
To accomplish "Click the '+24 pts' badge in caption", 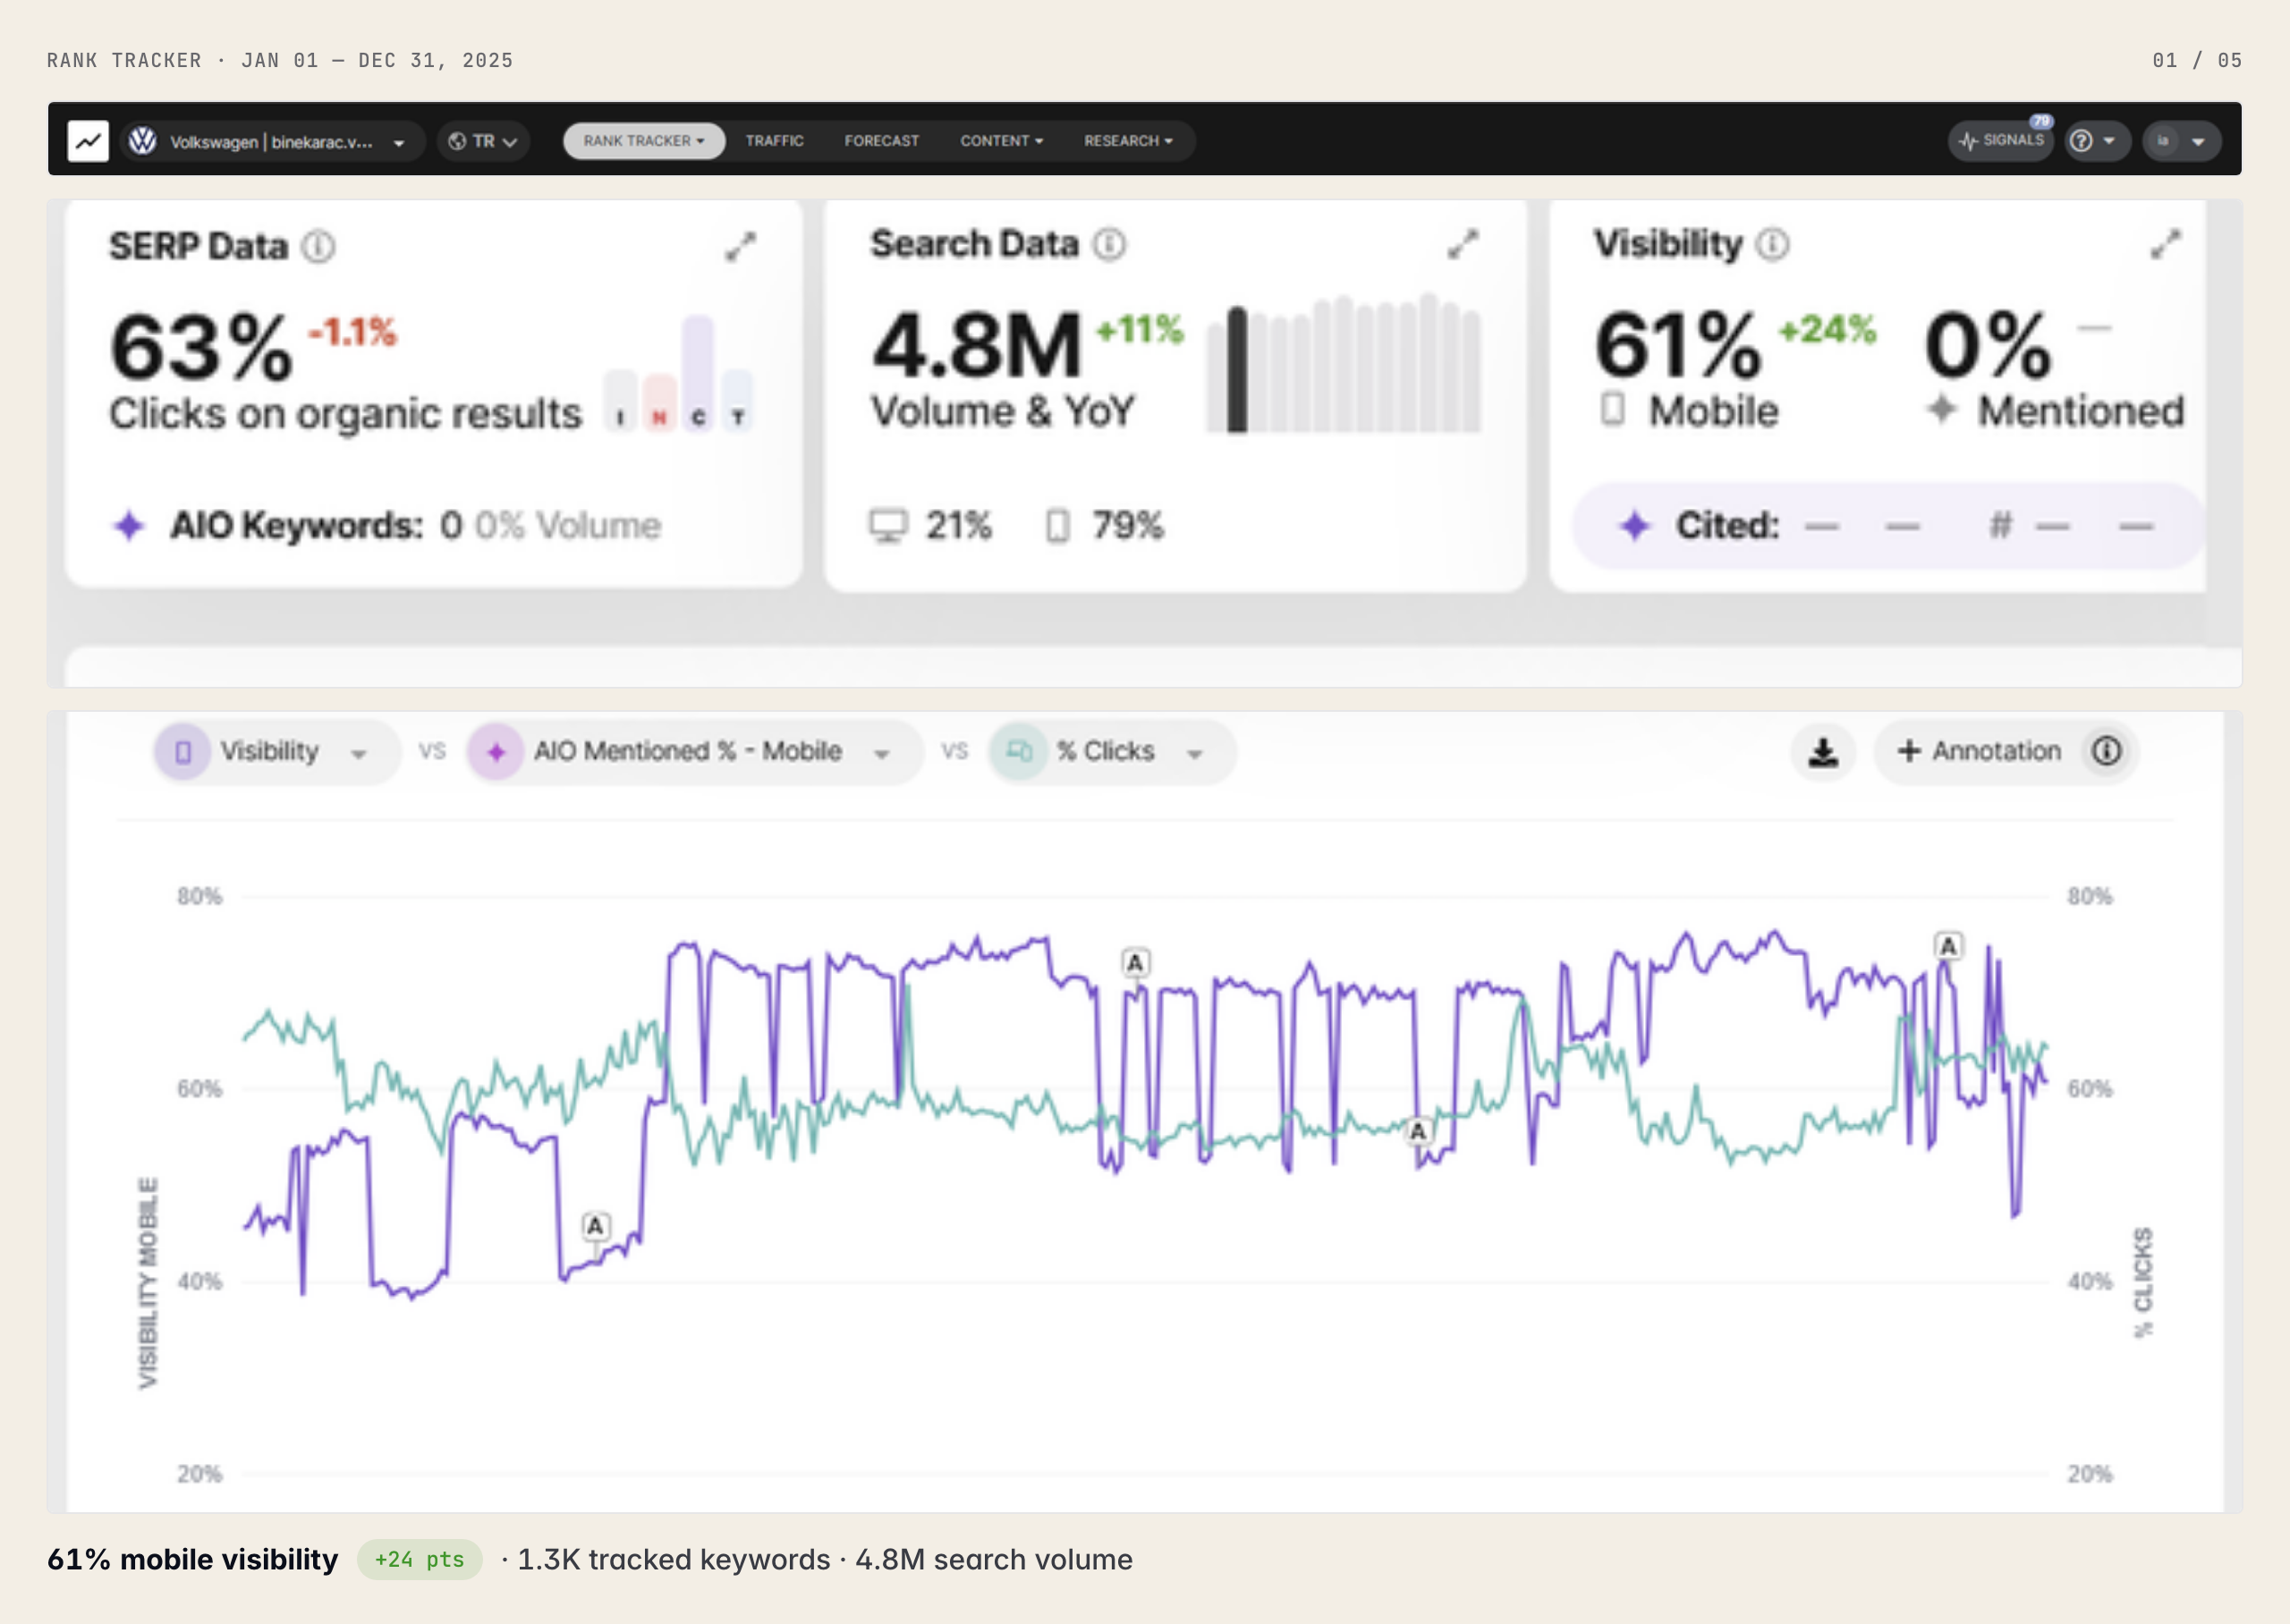I will point(420,1559).
